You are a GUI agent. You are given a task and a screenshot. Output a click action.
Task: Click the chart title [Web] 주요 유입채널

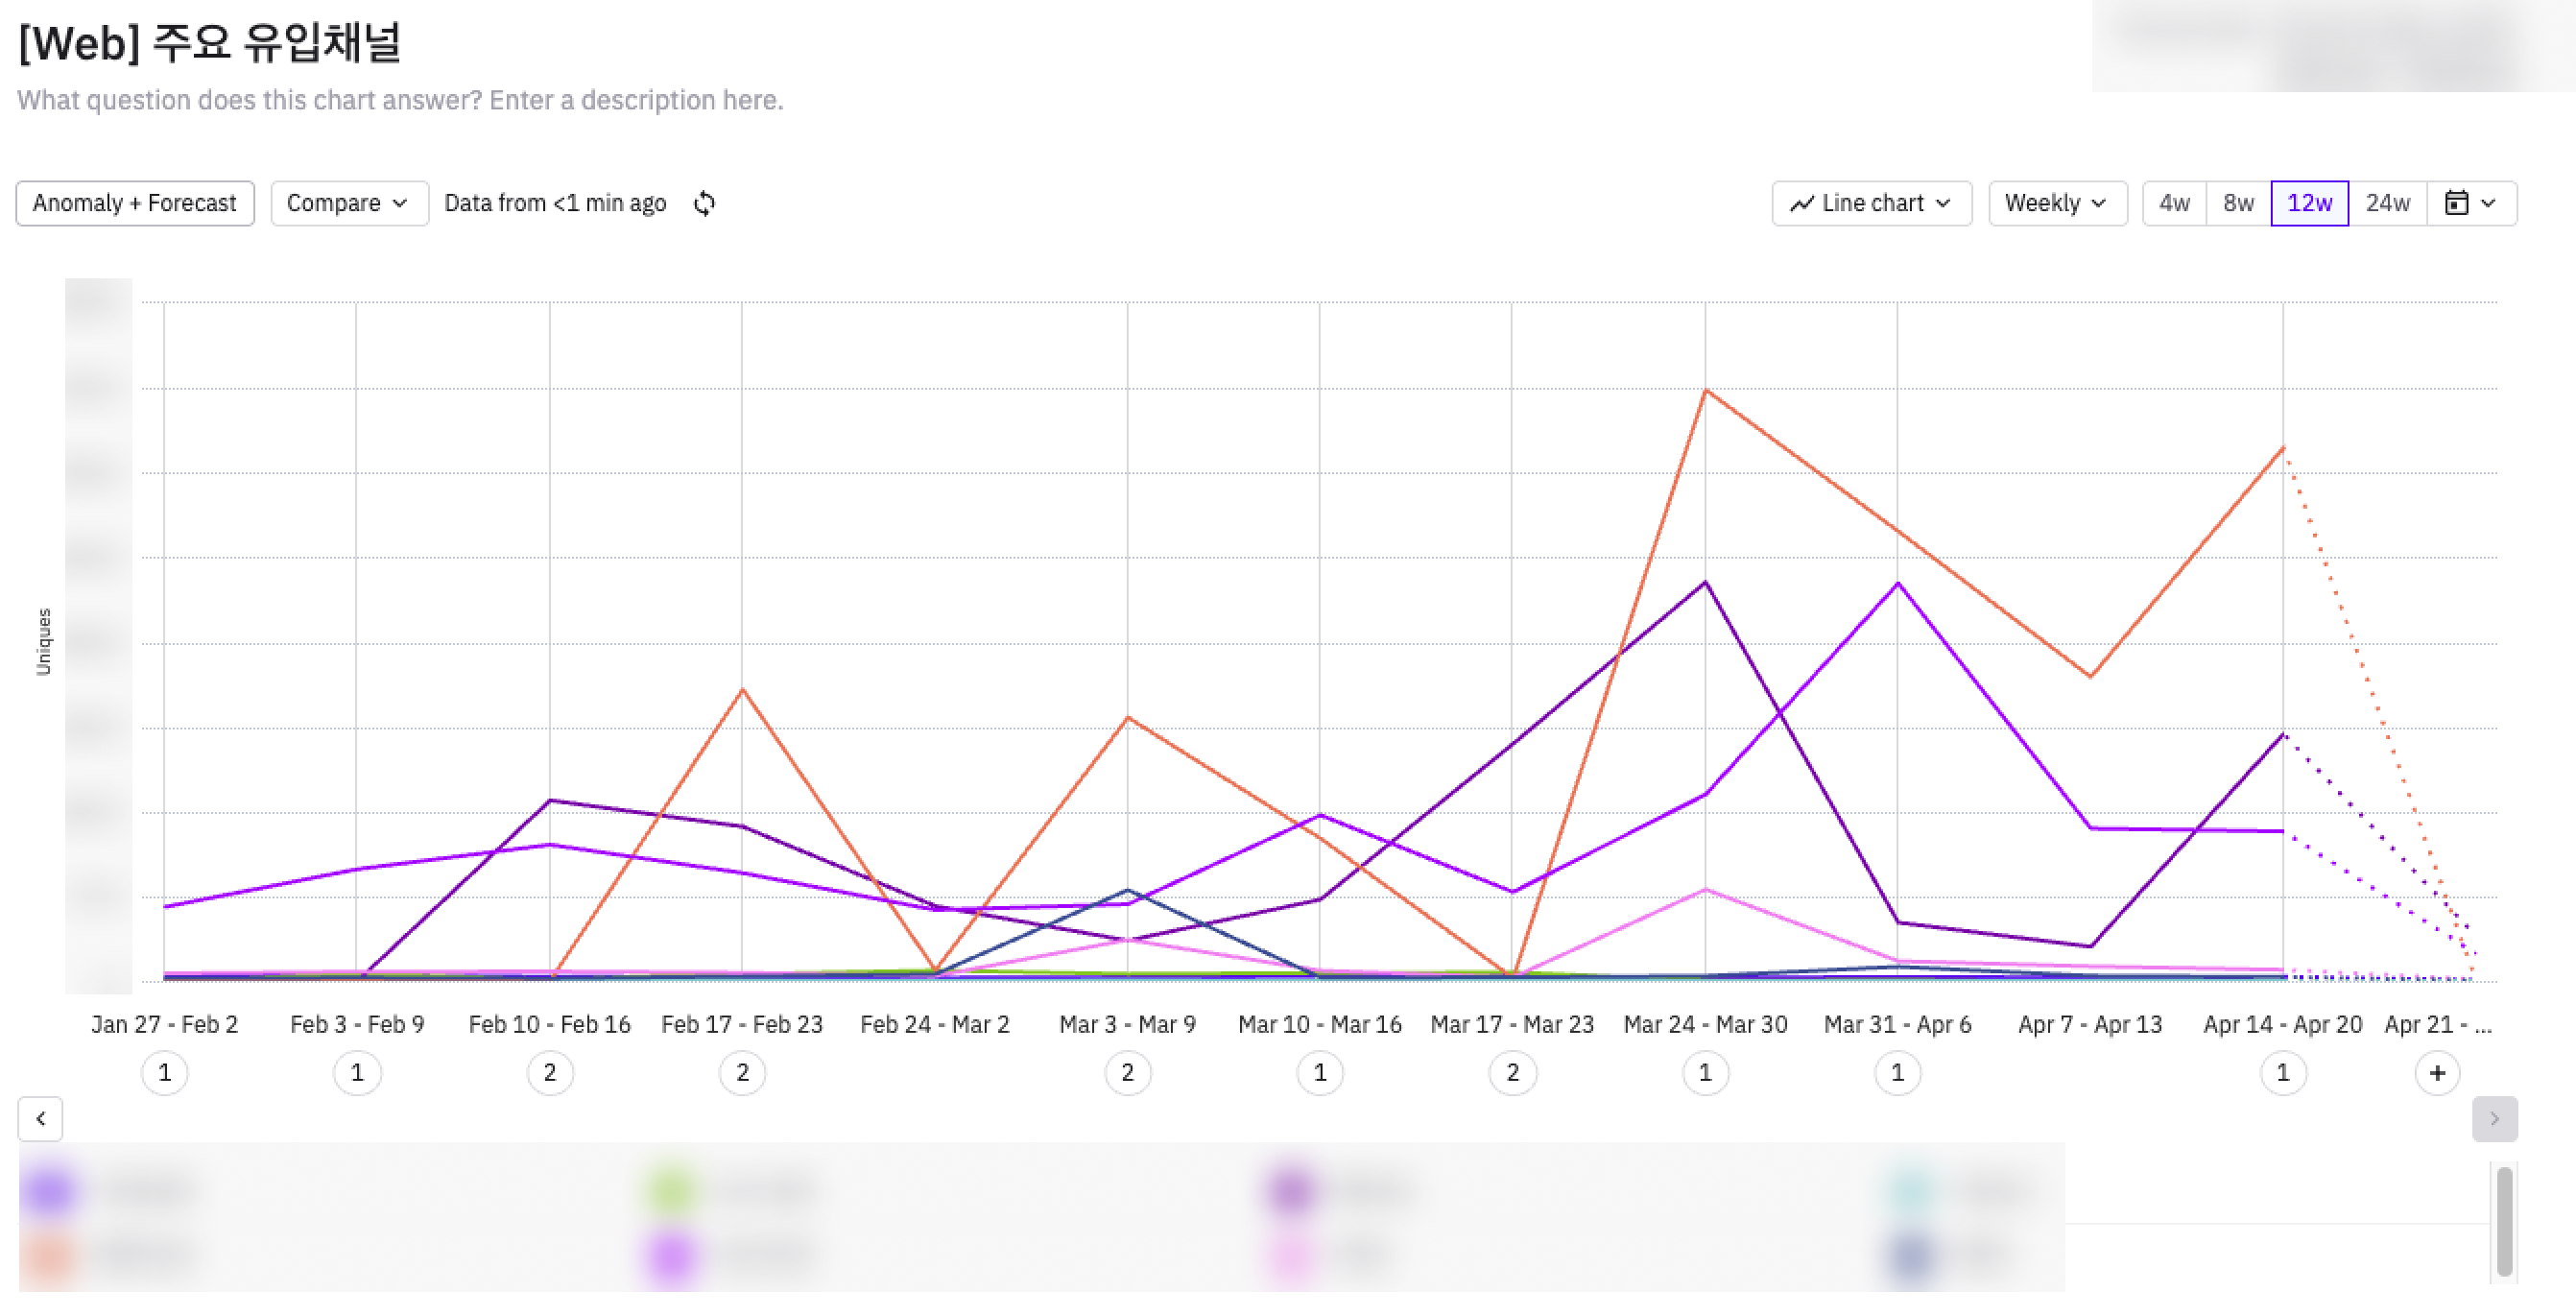click(x=210, y=44)
